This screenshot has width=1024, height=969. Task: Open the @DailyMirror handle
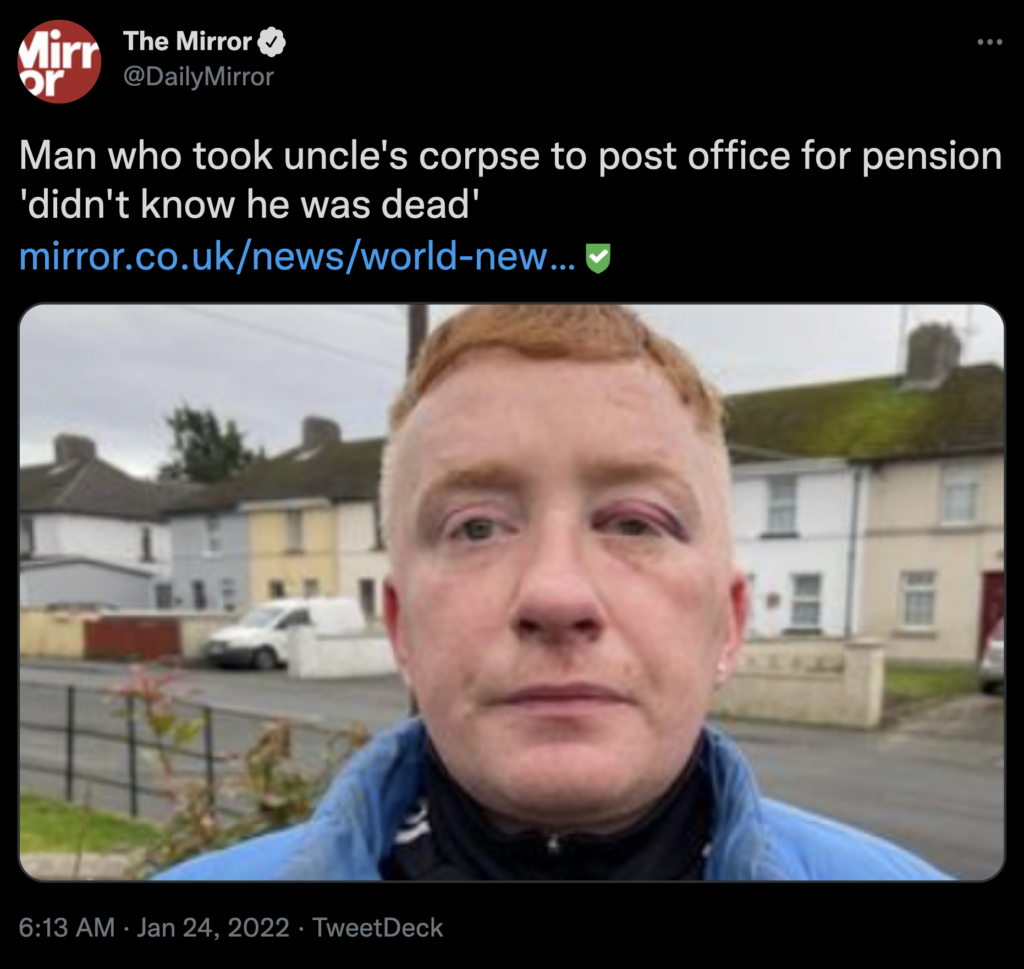point(199,77)
